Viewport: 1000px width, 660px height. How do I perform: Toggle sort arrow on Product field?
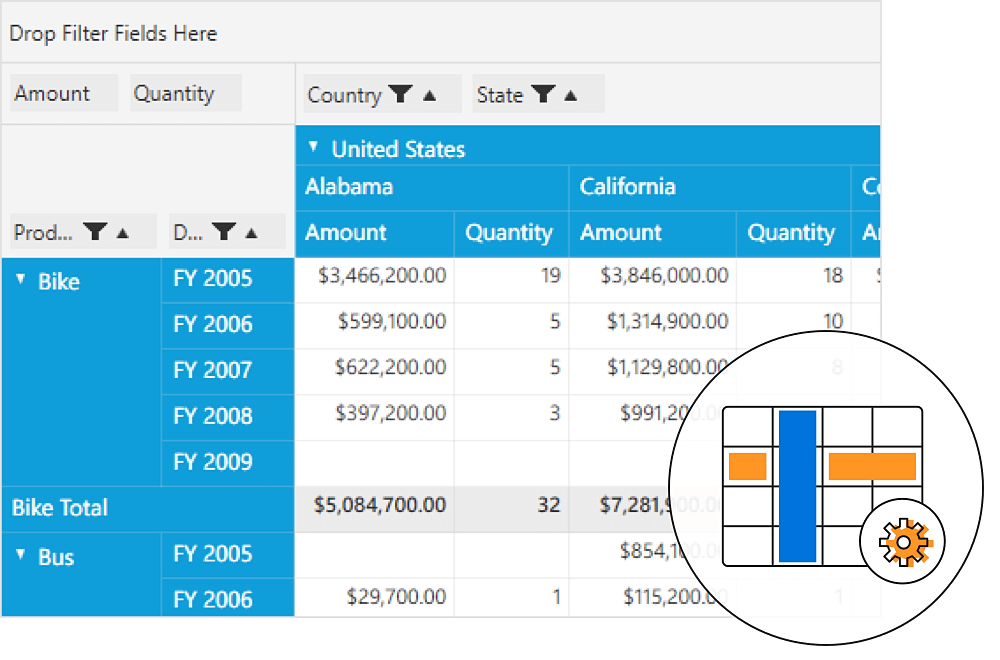pos(123,232)
